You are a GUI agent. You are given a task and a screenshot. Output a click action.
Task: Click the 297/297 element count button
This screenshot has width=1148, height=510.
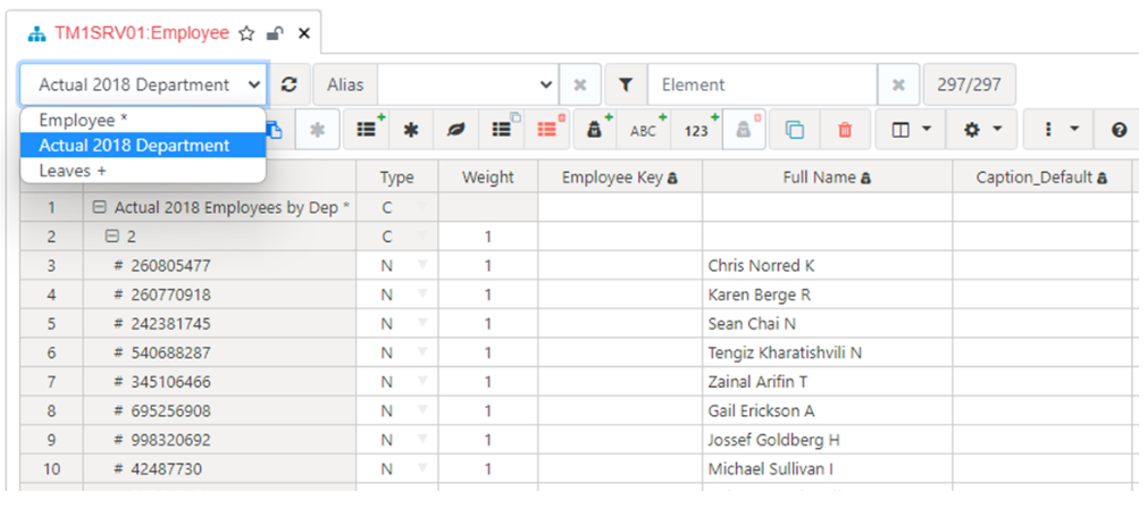pyautogui.click(x=969, y=85)
